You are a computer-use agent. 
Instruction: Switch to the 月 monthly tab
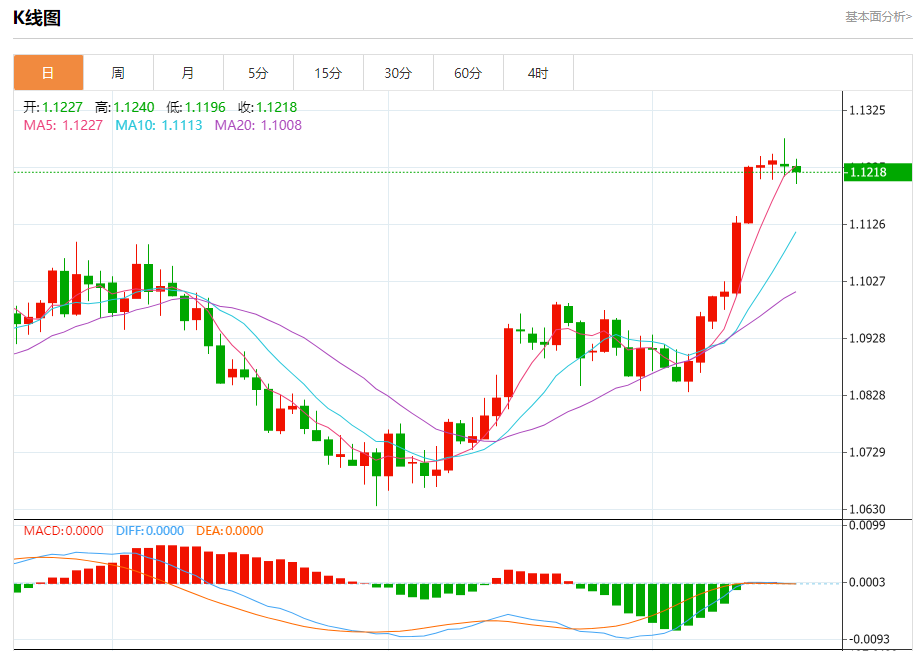click(188, 72)
